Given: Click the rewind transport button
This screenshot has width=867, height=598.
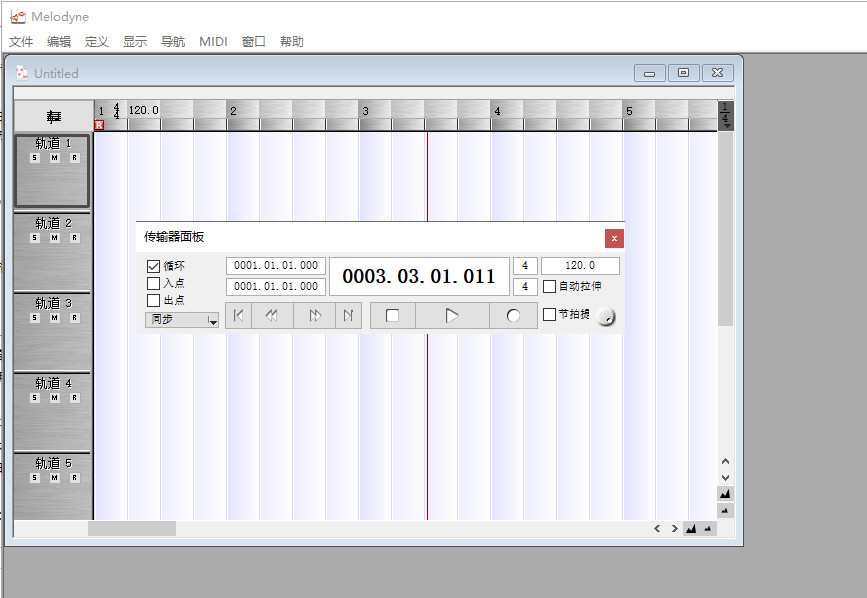Looking at the screenshot, I should (272, 316).
